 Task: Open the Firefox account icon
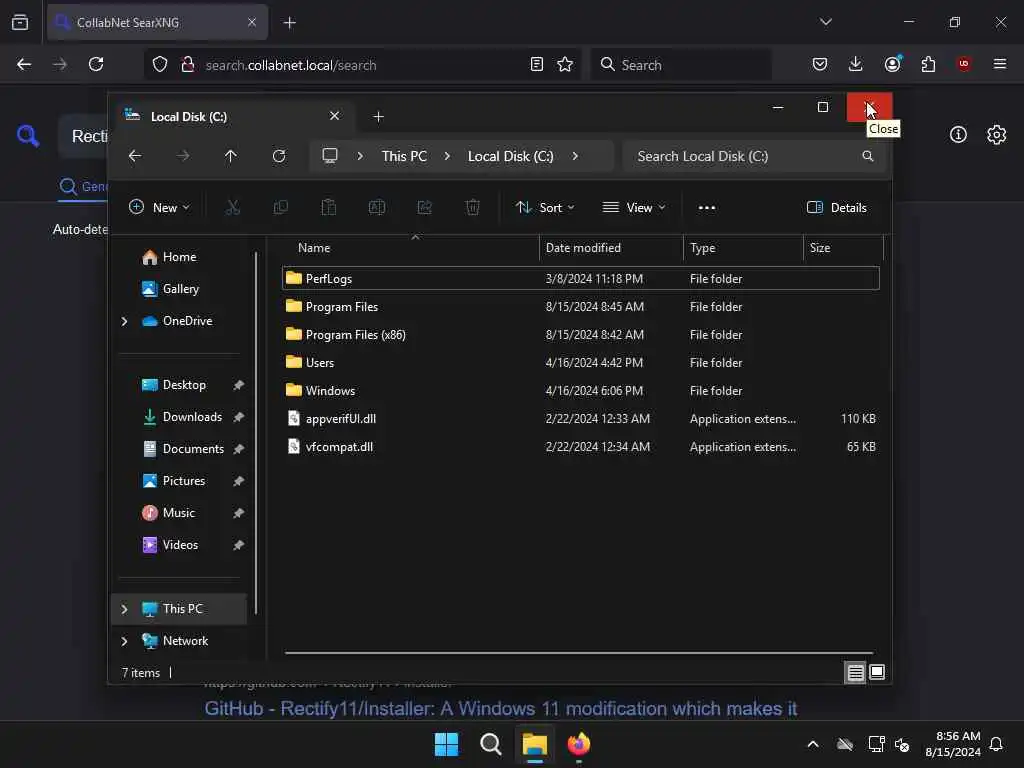point(893,63)
